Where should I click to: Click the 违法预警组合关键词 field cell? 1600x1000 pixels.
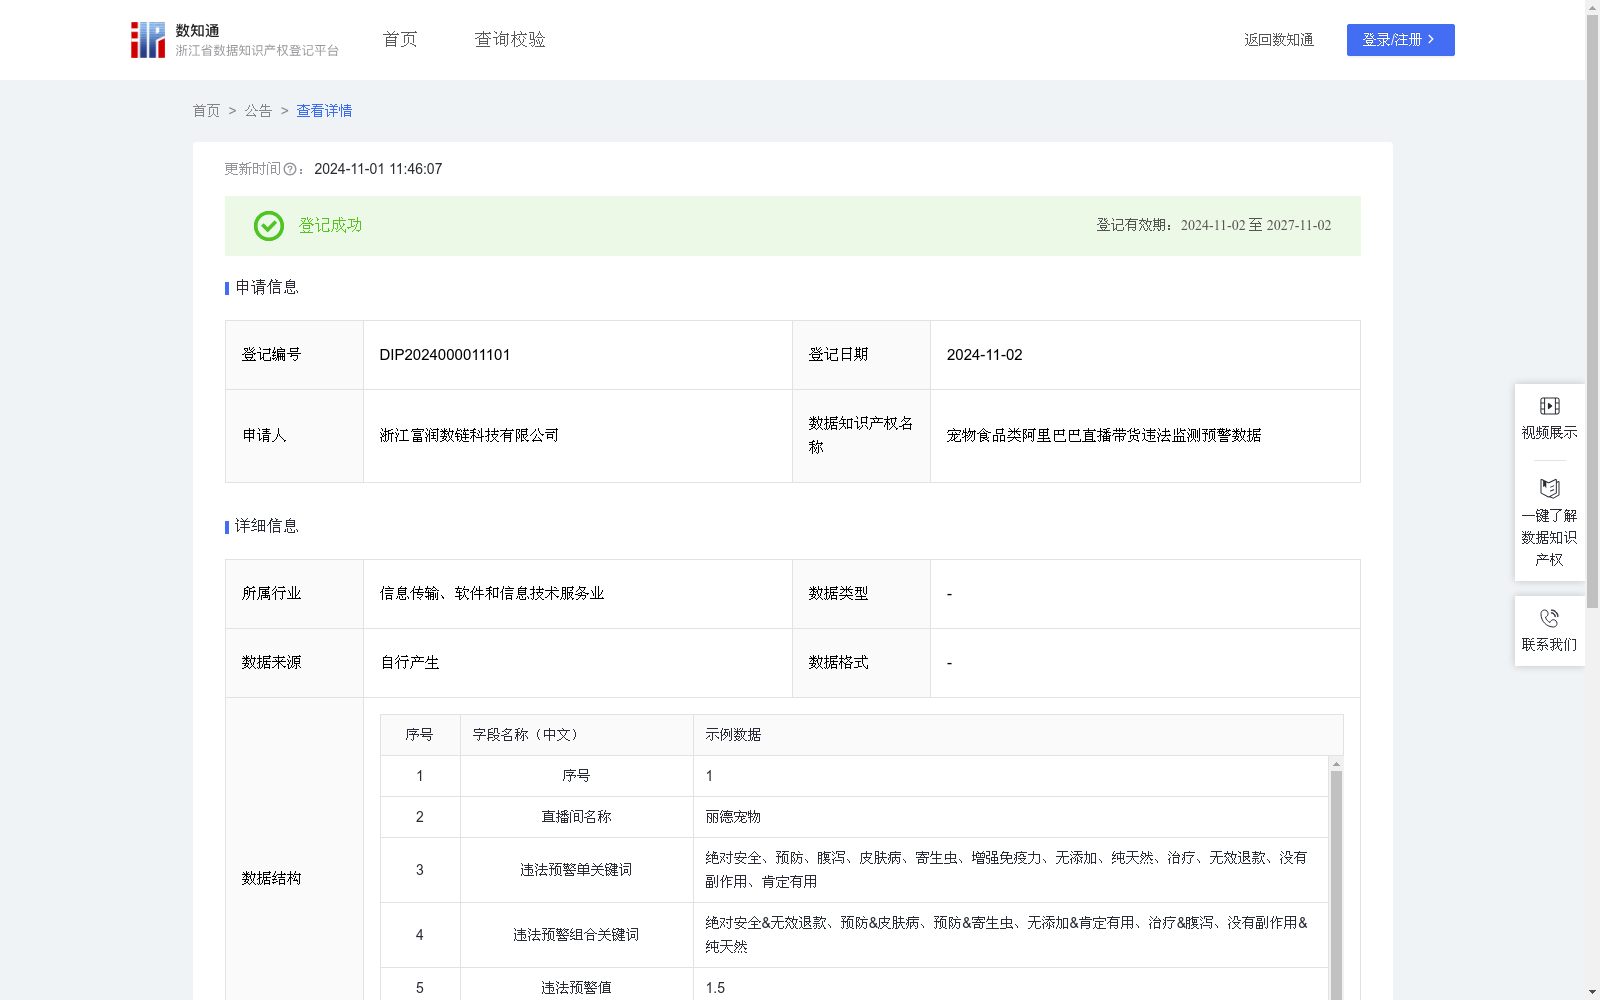pos(577,935)
